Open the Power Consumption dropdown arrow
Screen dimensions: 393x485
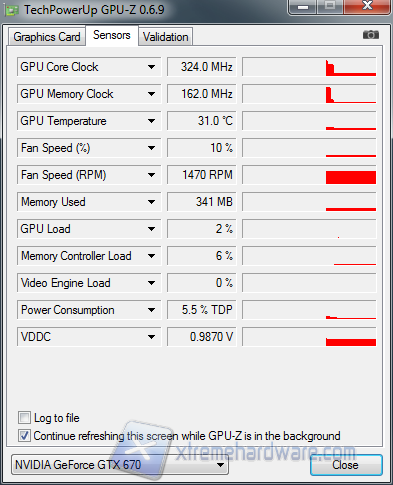[151, 310]
